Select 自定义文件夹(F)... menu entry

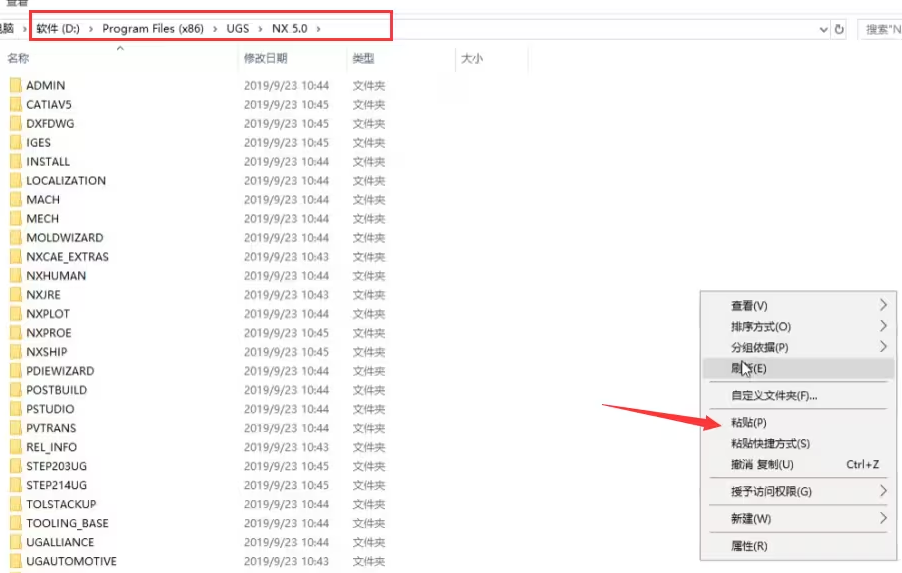click(798, 395)
